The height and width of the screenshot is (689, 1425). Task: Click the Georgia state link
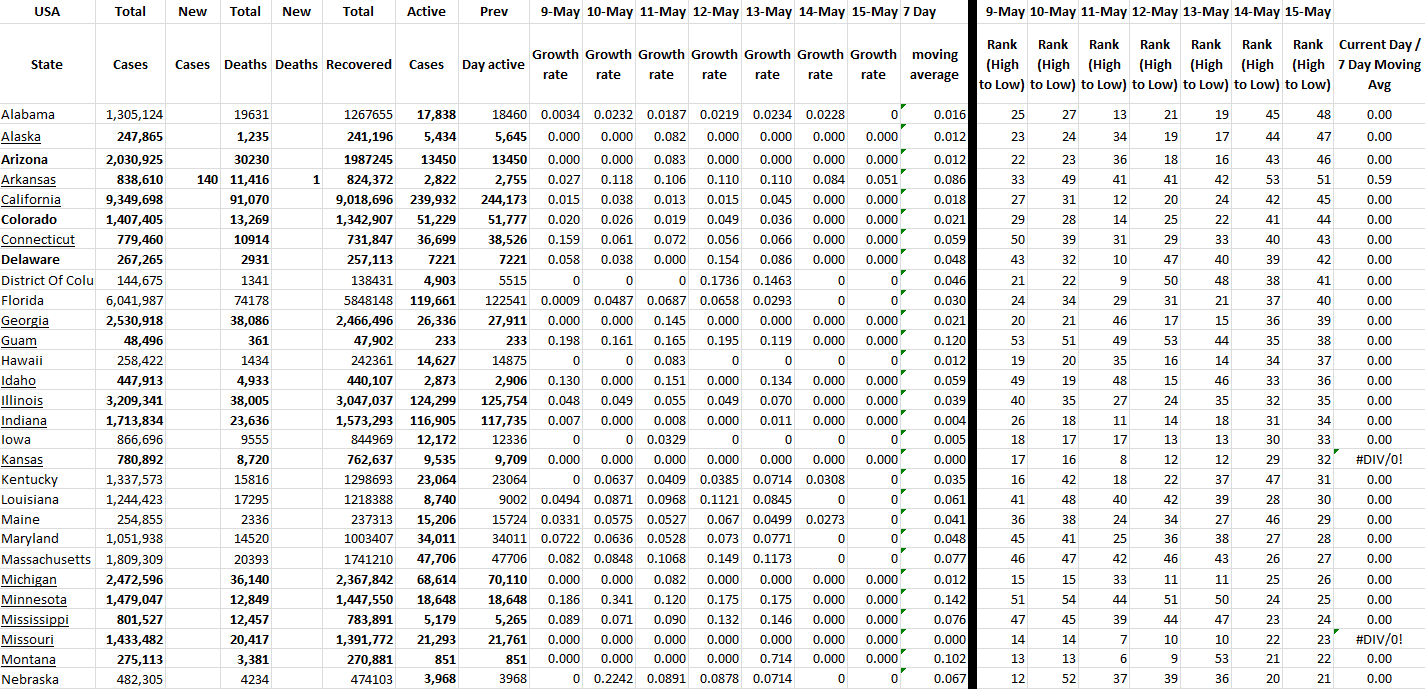24,320
